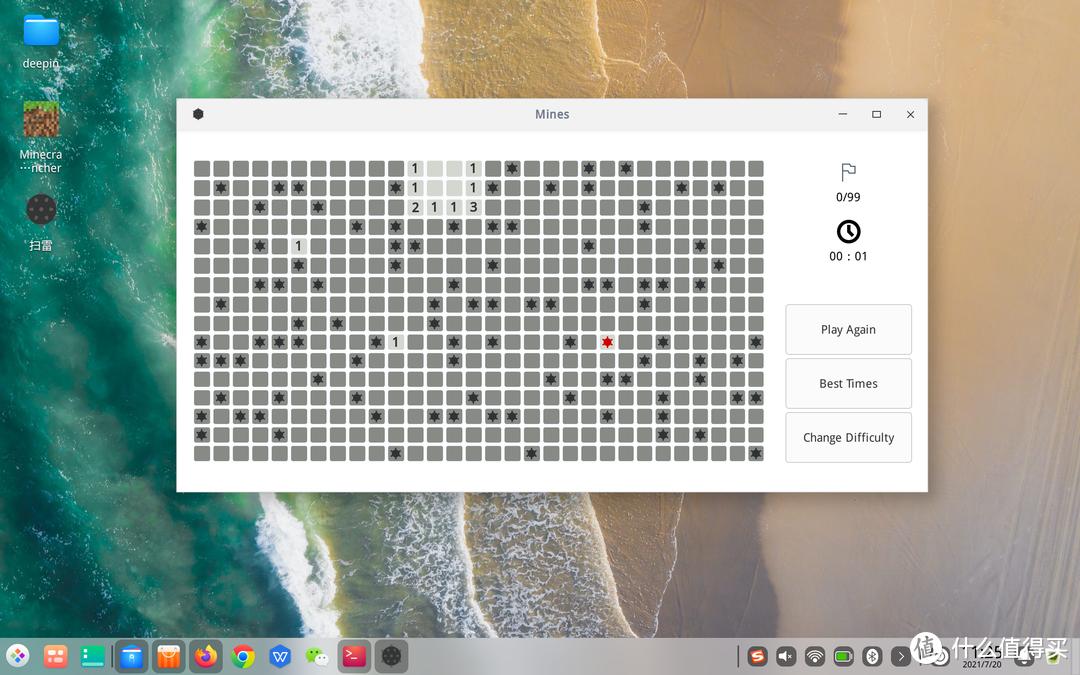Click the flag counter icon in Mines
This screenshot has width=1080, height=675.
click(x=848, y=172)
